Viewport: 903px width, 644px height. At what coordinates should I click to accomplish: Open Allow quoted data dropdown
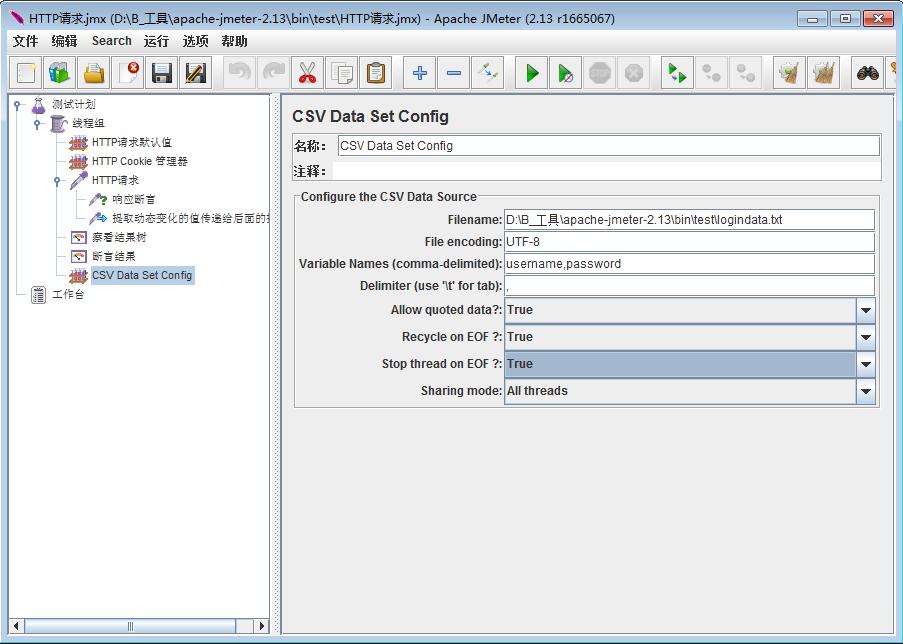[x=865, y=310]
